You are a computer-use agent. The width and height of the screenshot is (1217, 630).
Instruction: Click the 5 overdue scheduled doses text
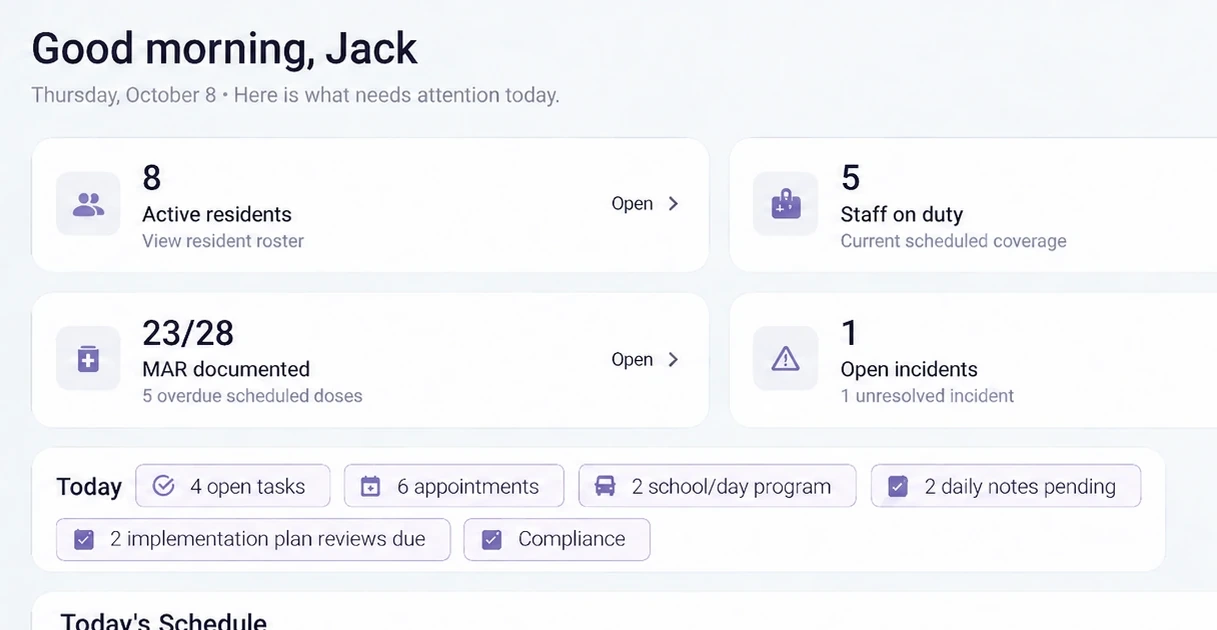click(252, 396)
